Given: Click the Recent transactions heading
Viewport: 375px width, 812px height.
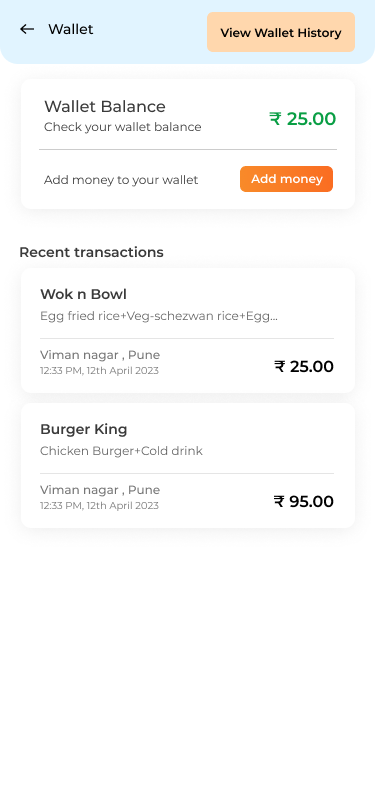Looking at the screenshot, I should [91, 252].
